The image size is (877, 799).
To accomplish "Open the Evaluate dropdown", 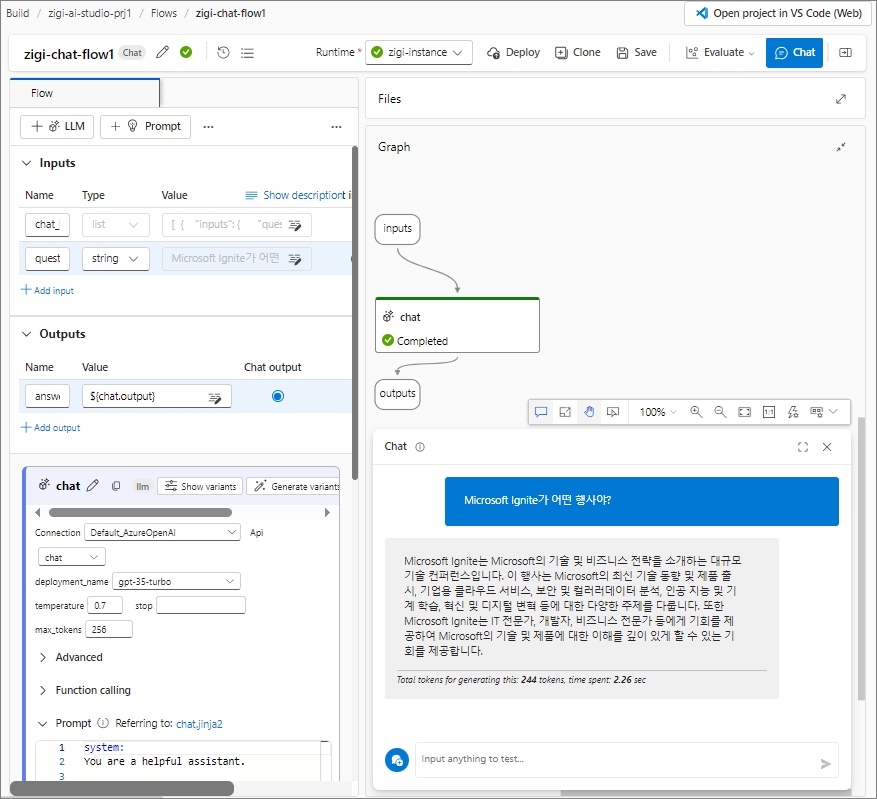I will pyautogui.click(x=720, y=53).
